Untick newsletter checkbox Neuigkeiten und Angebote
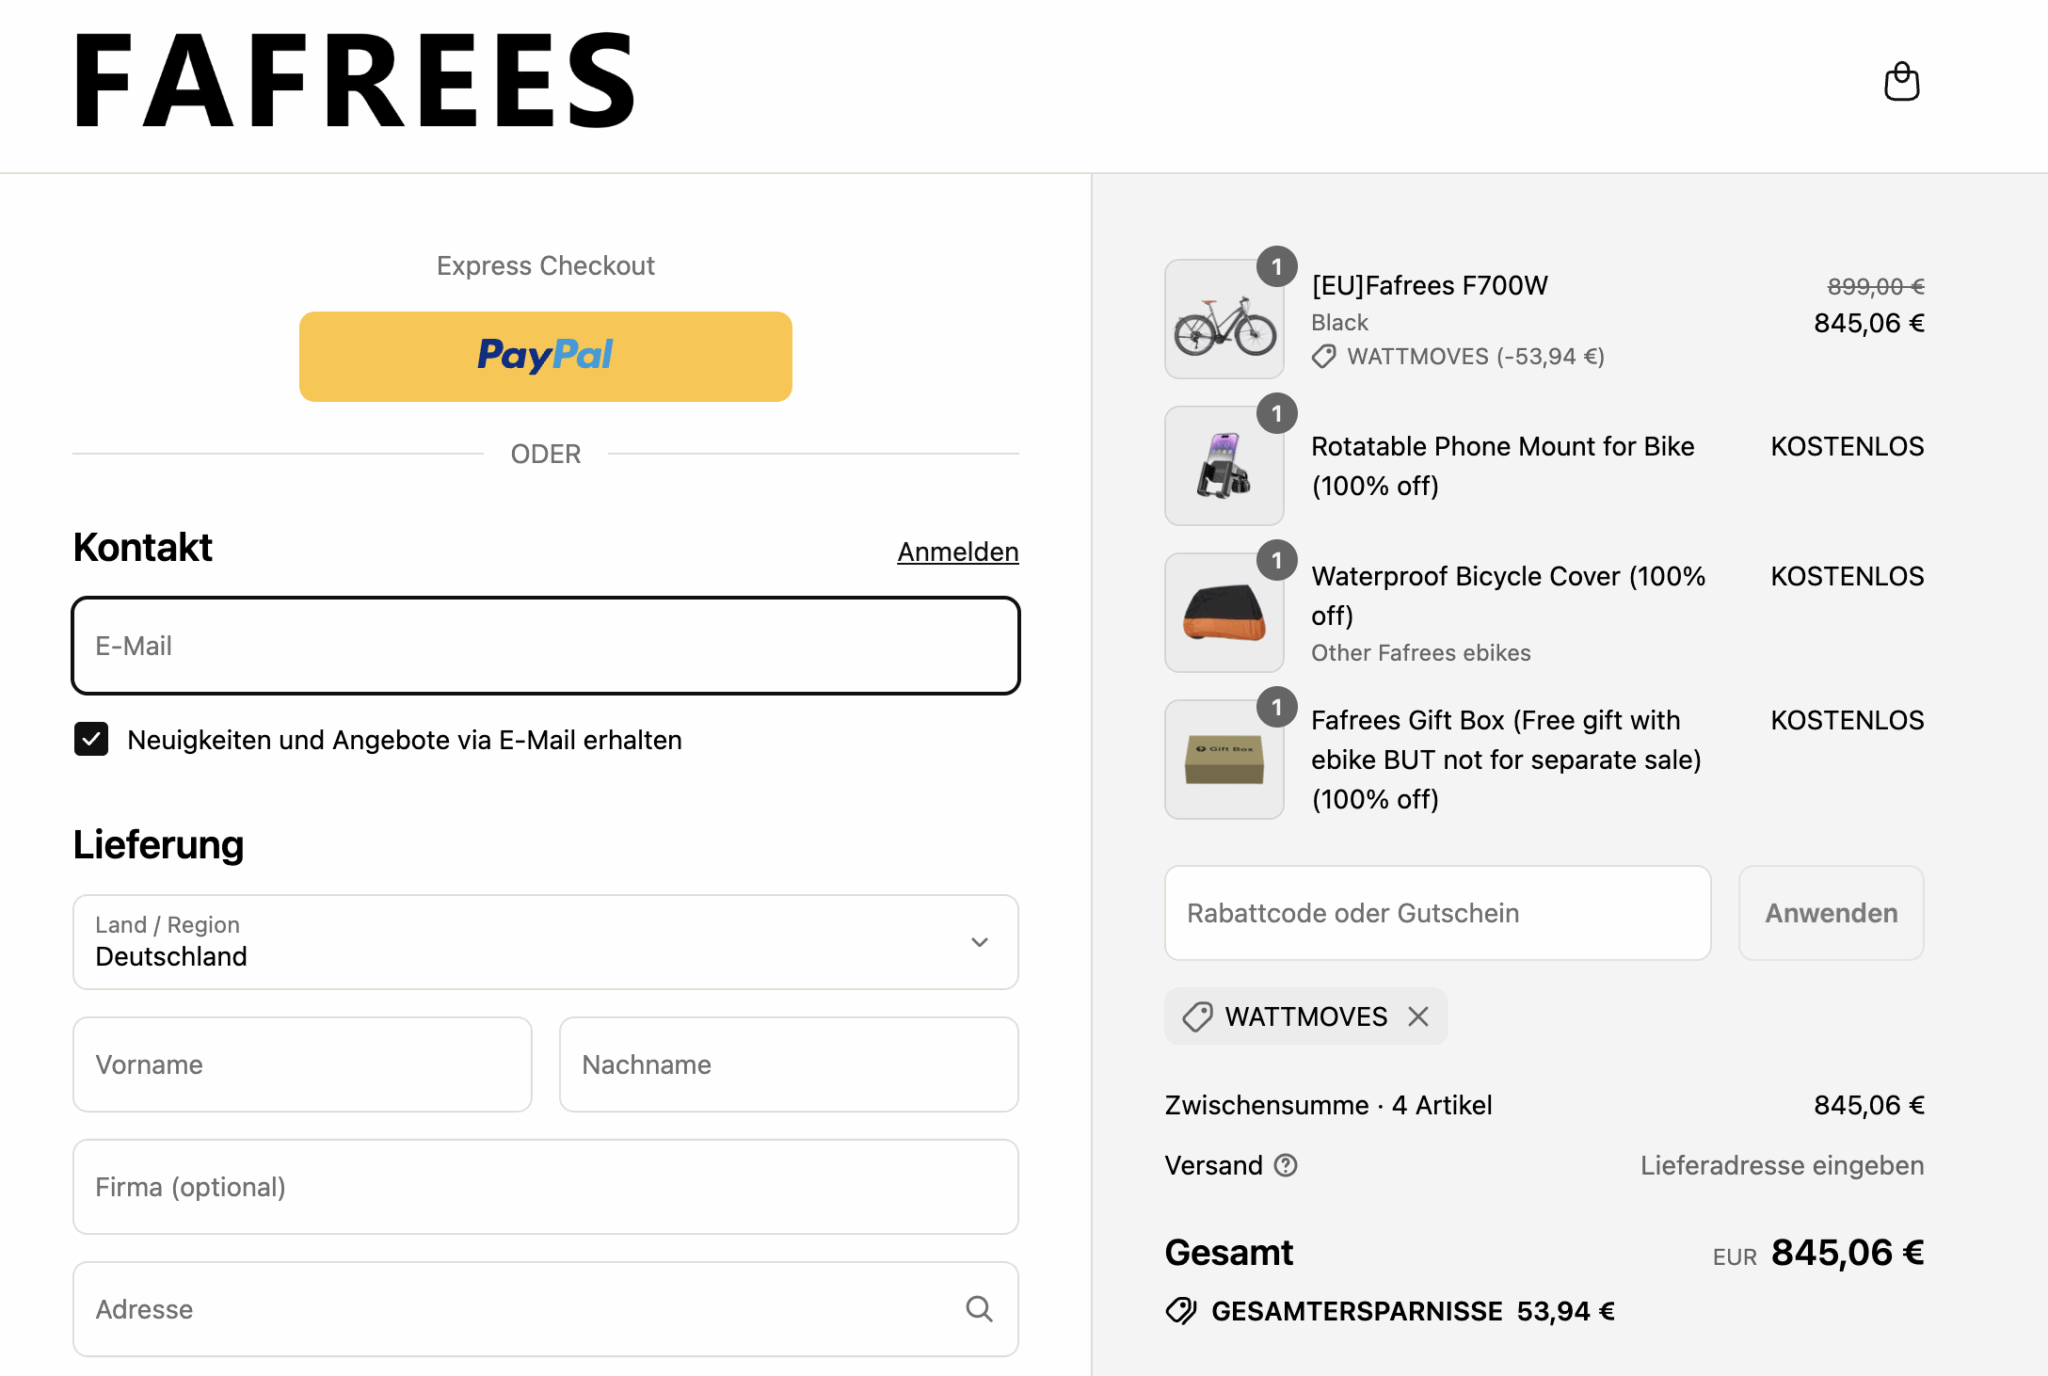The height and width of the screenshot is (1376, 2048). (x=91, y=740)
